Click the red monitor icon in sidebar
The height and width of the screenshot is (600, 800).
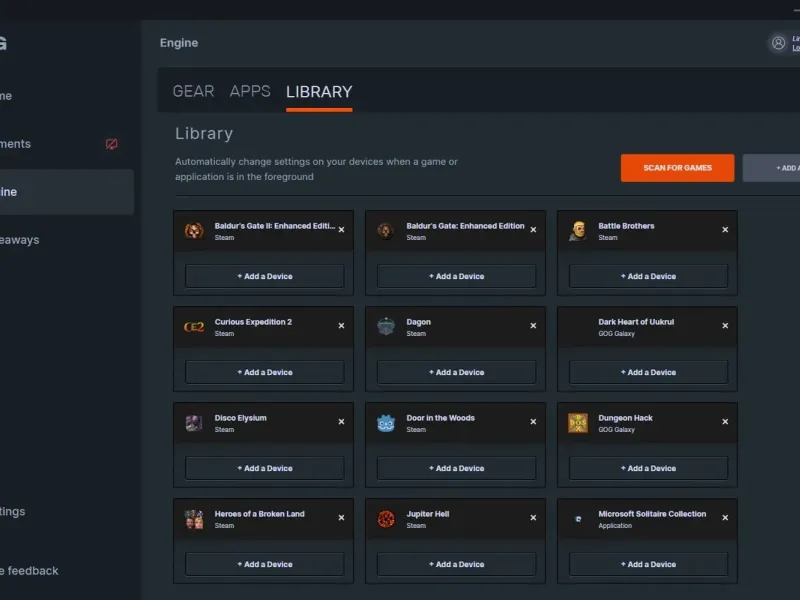112,144
